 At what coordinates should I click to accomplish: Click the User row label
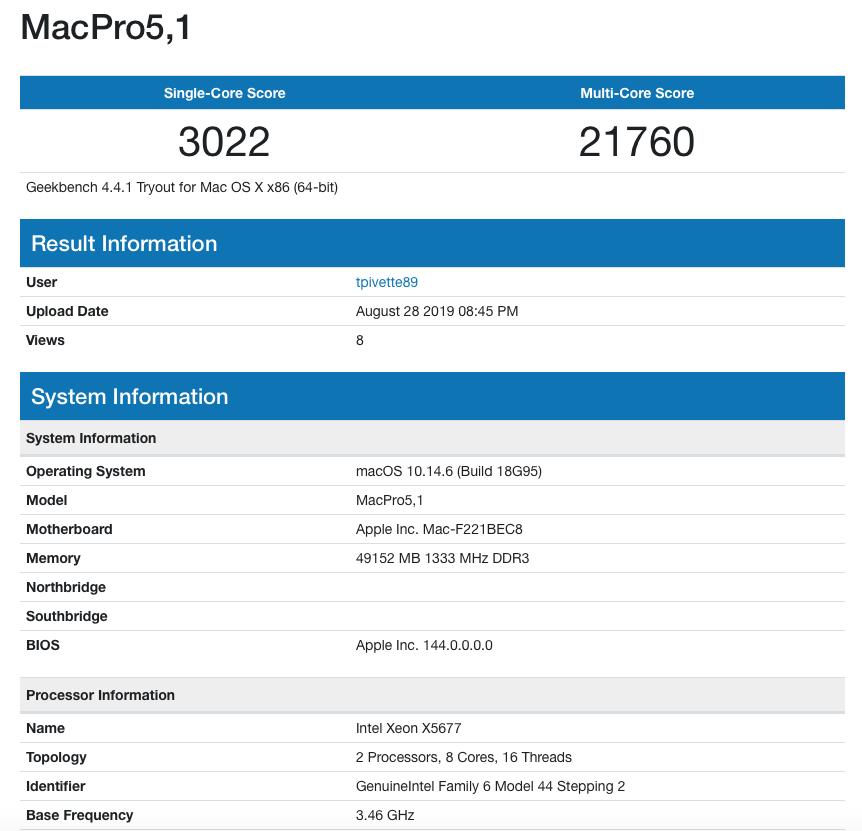pos(41,282)
